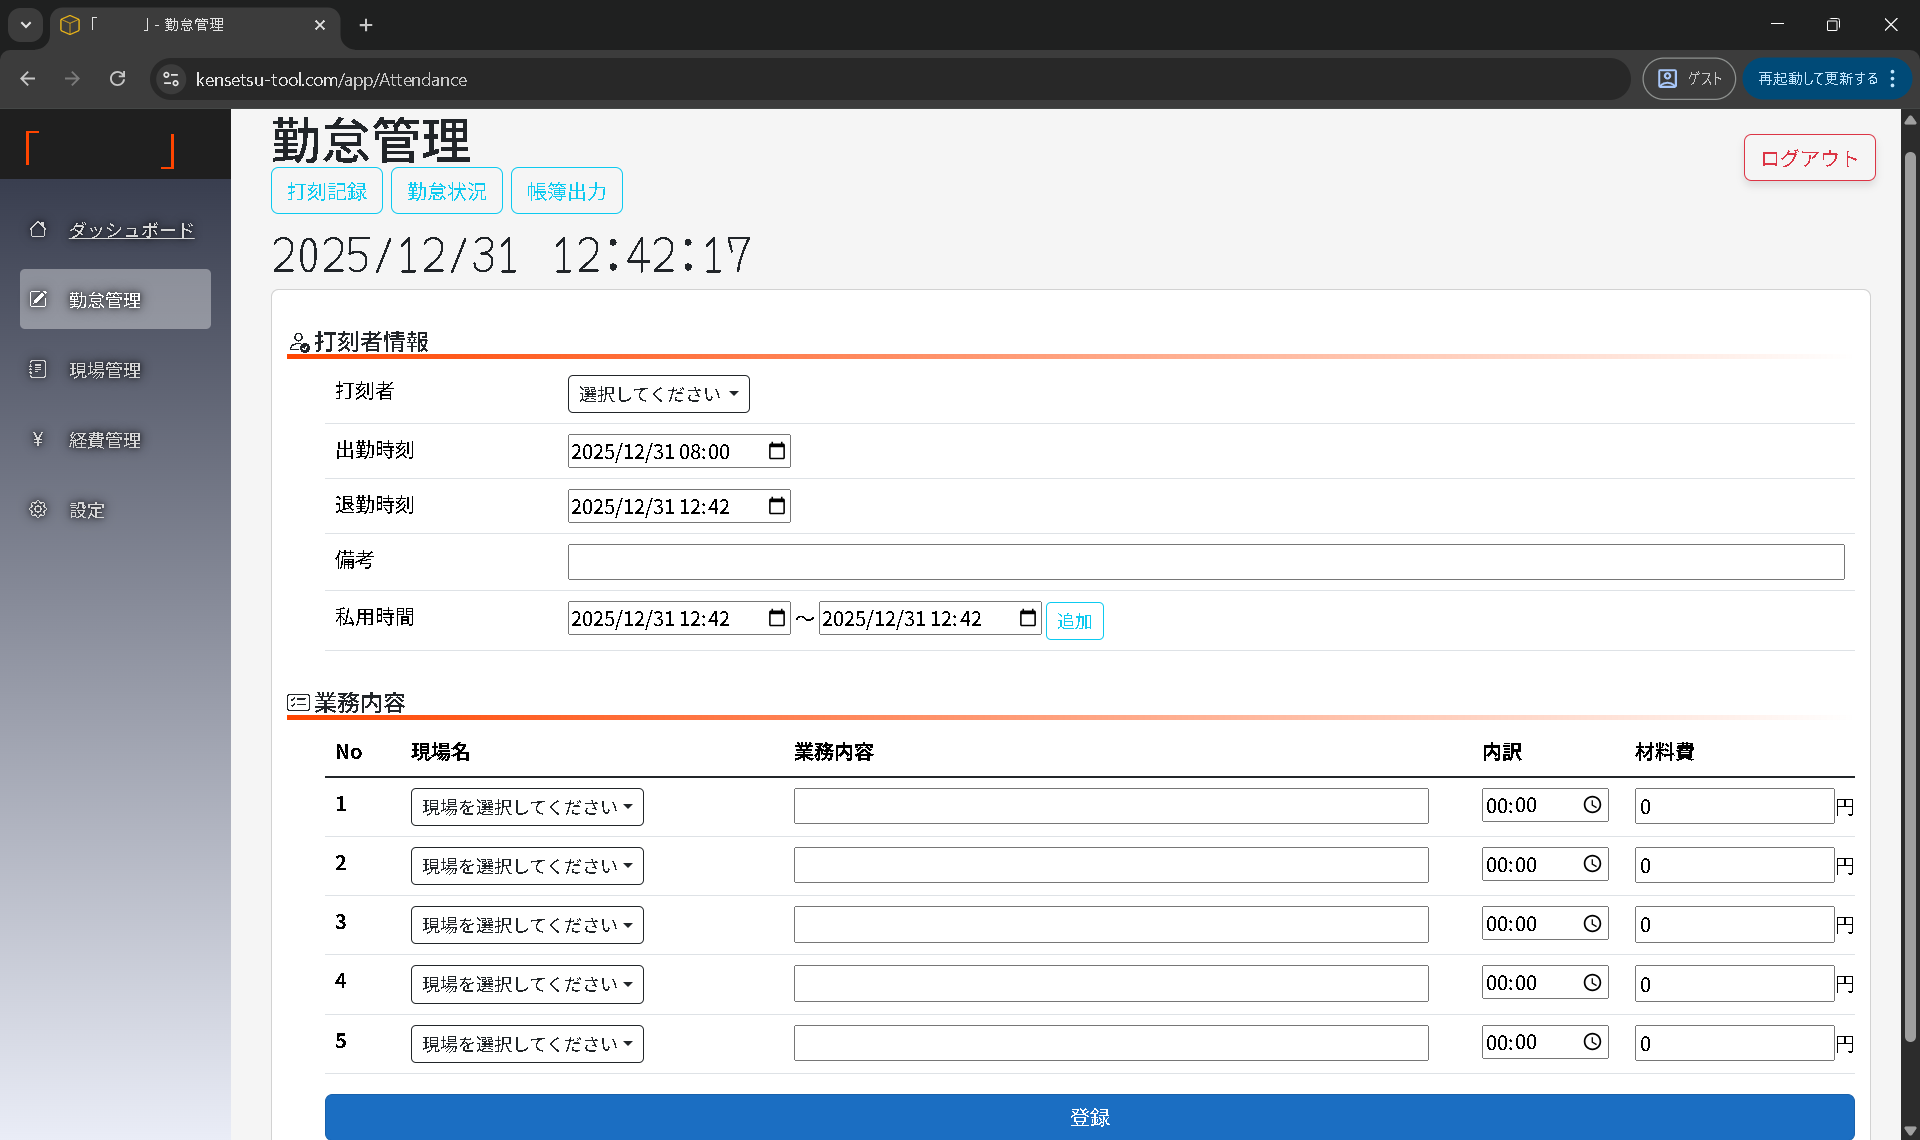Click the yen icon next to 経費管理

click(38, 439)
